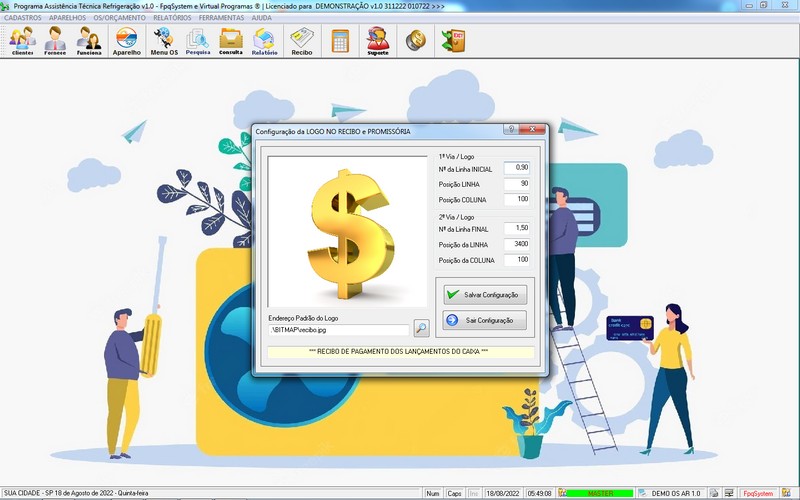The image size is (800, 500).
Task: Open the Recibo toolbar icon
Action: point(302,41)
